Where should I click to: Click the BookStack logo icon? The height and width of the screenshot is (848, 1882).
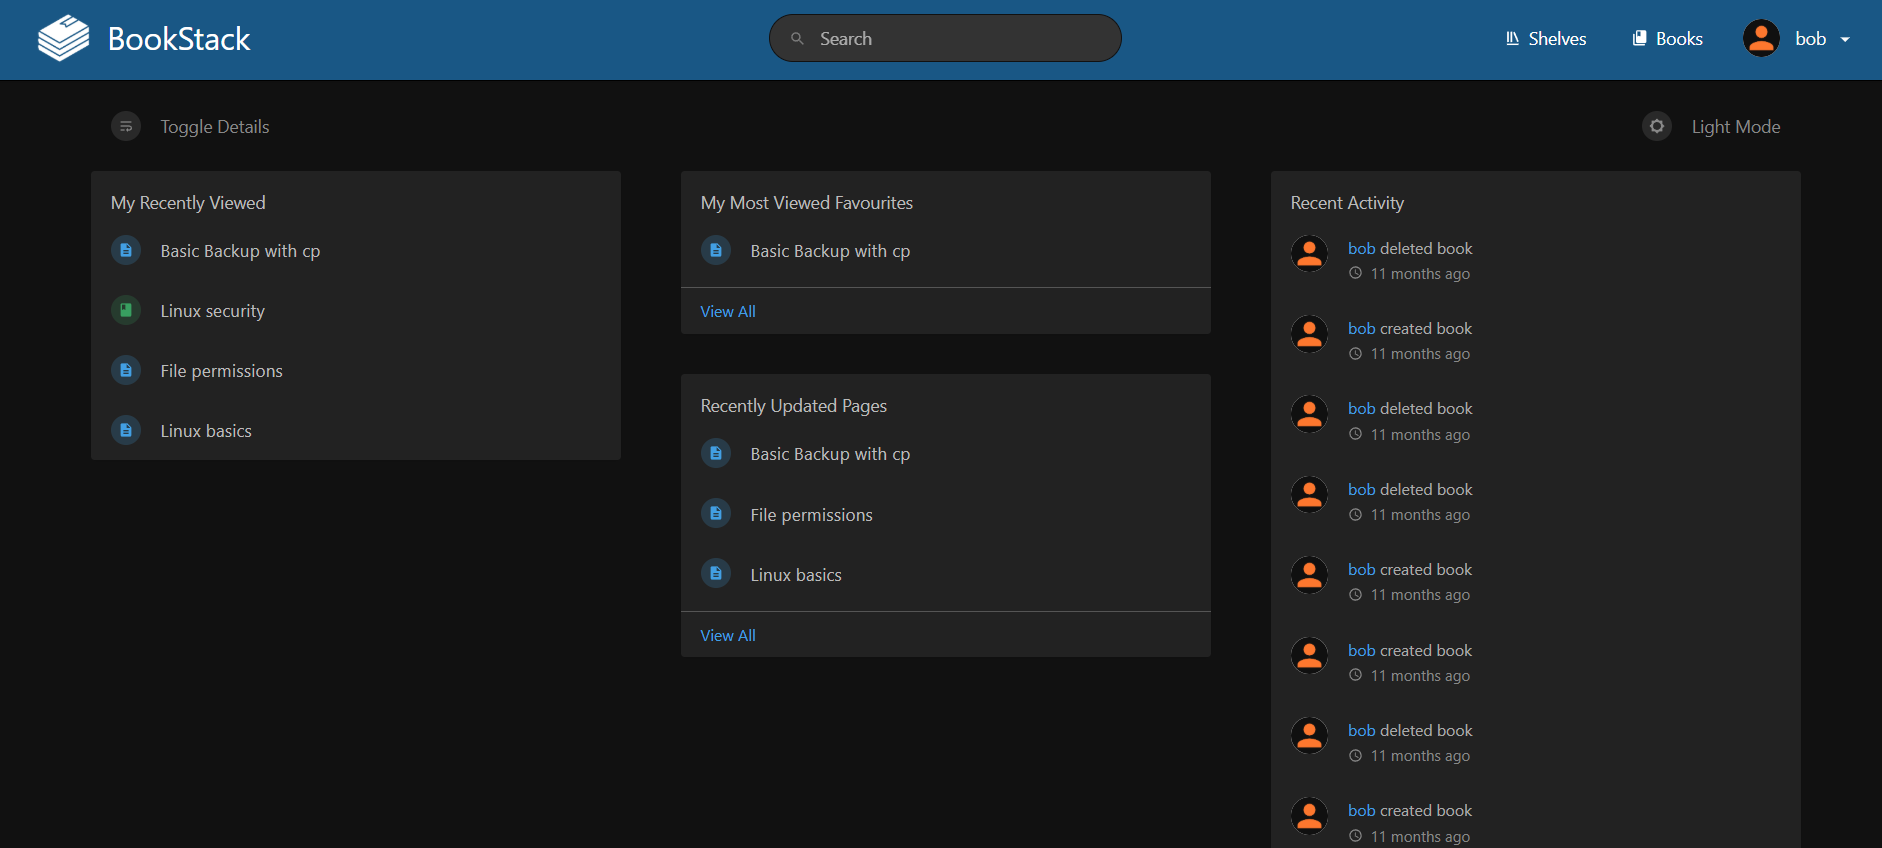(63, 39)
